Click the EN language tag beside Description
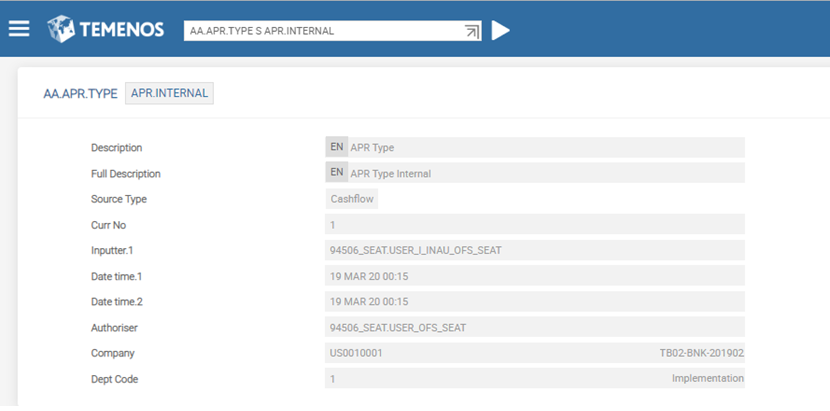The height and width of the screenshot is (411, 830). (x=337, y=147)
